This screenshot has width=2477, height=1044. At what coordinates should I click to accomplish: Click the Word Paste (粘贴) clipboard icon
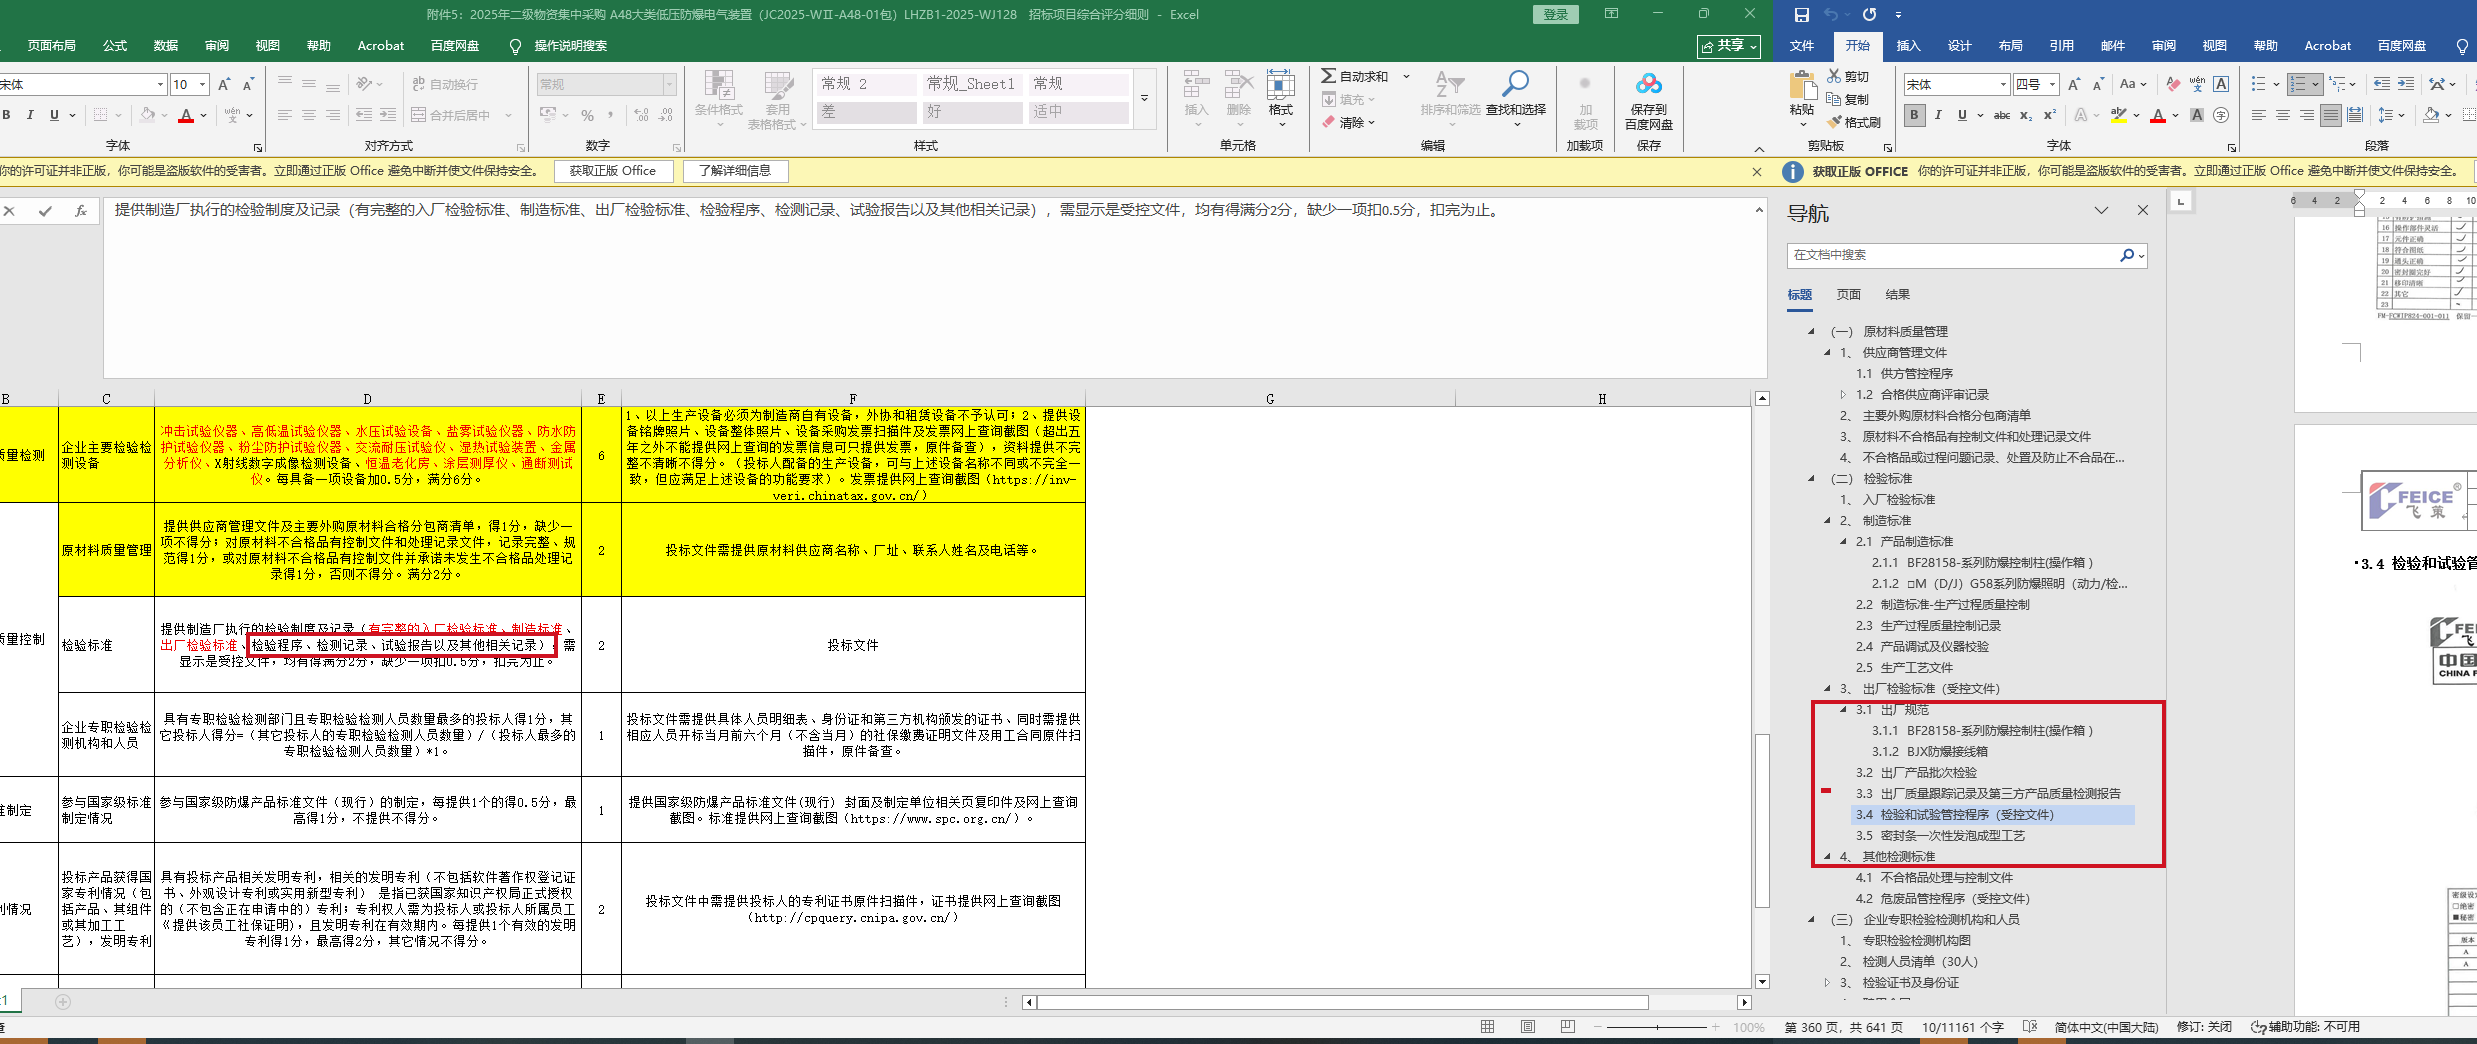tap(1802, 86)
